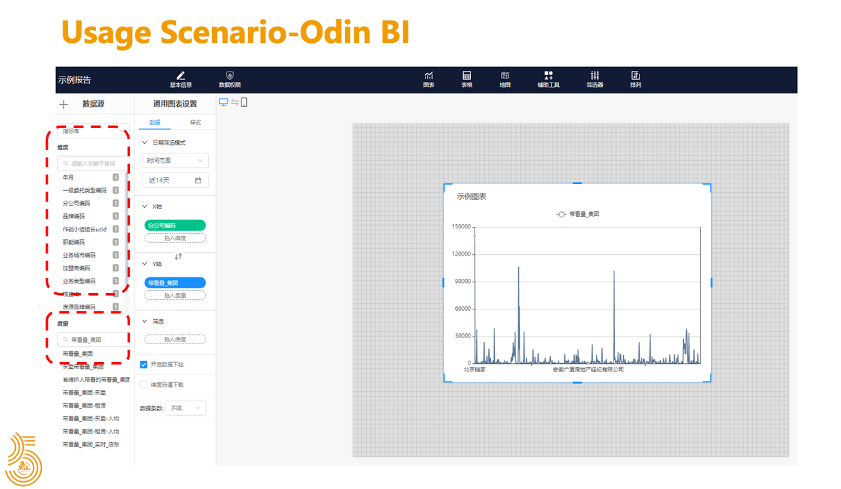Open the 数据条数 不限 dropdown

click(186, 408)
